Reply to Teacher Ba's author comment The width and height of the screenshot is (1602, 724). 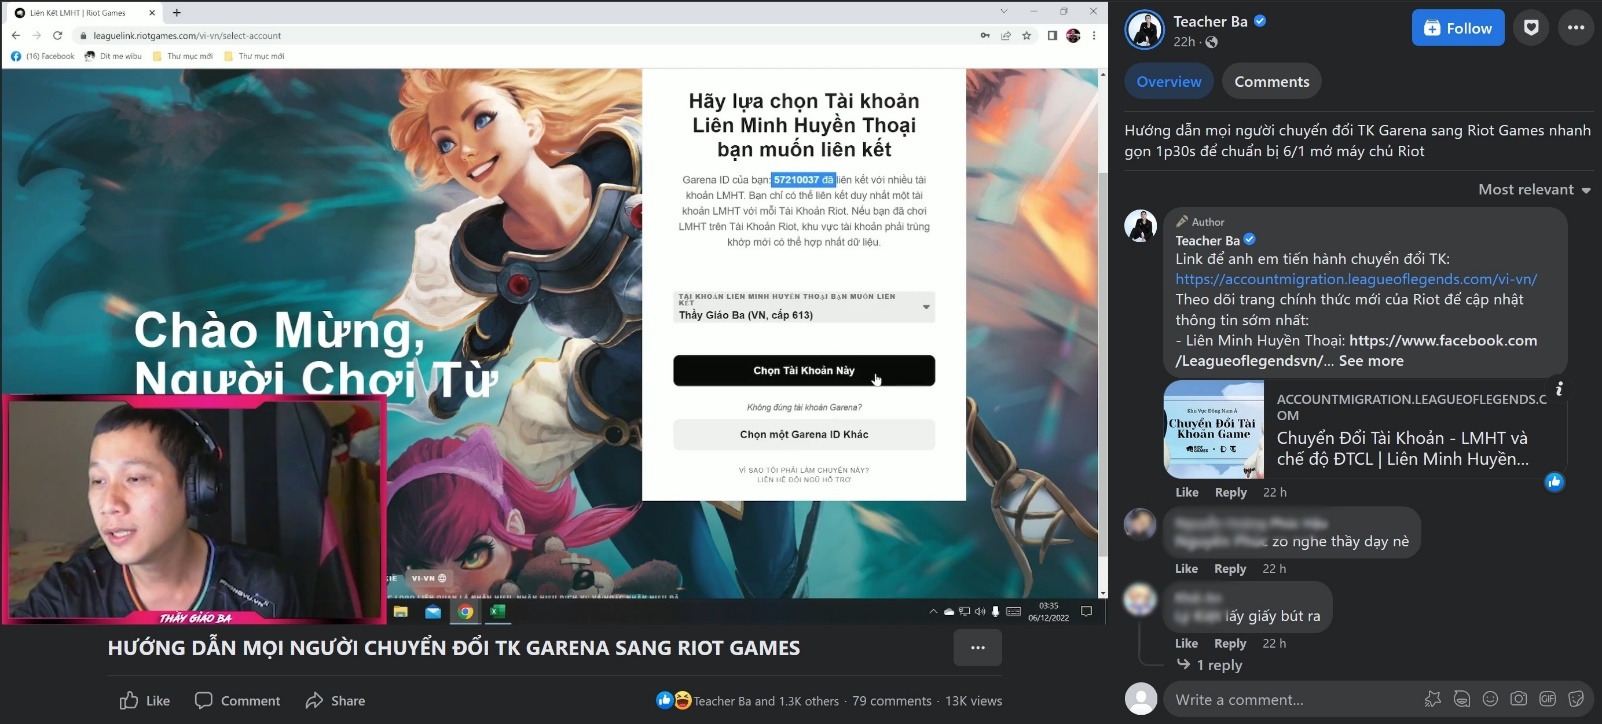pos(1231,492)
